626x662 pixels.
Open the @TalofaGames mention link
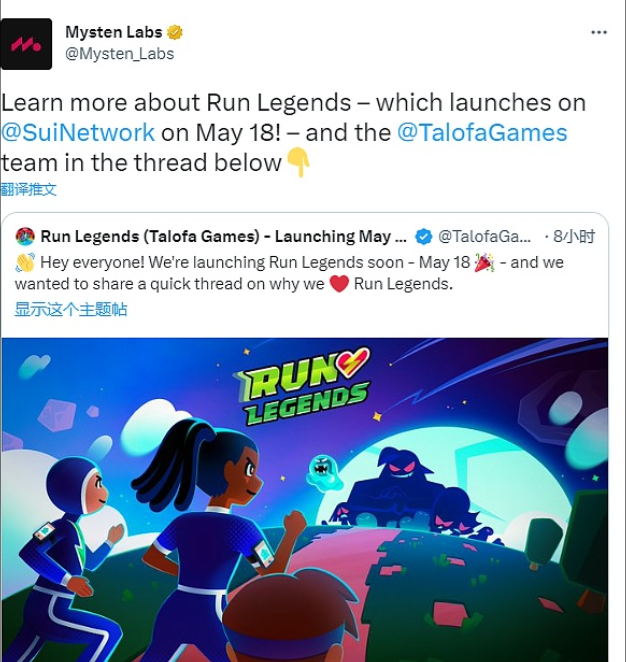pos(482,133)
